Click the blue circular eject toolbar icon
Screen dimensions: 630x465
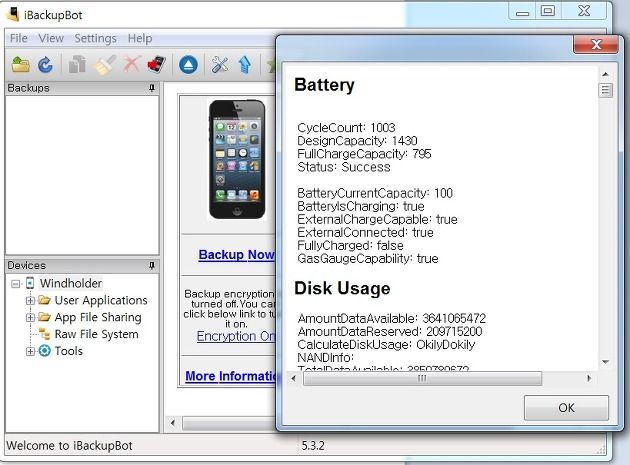(188, 64)
